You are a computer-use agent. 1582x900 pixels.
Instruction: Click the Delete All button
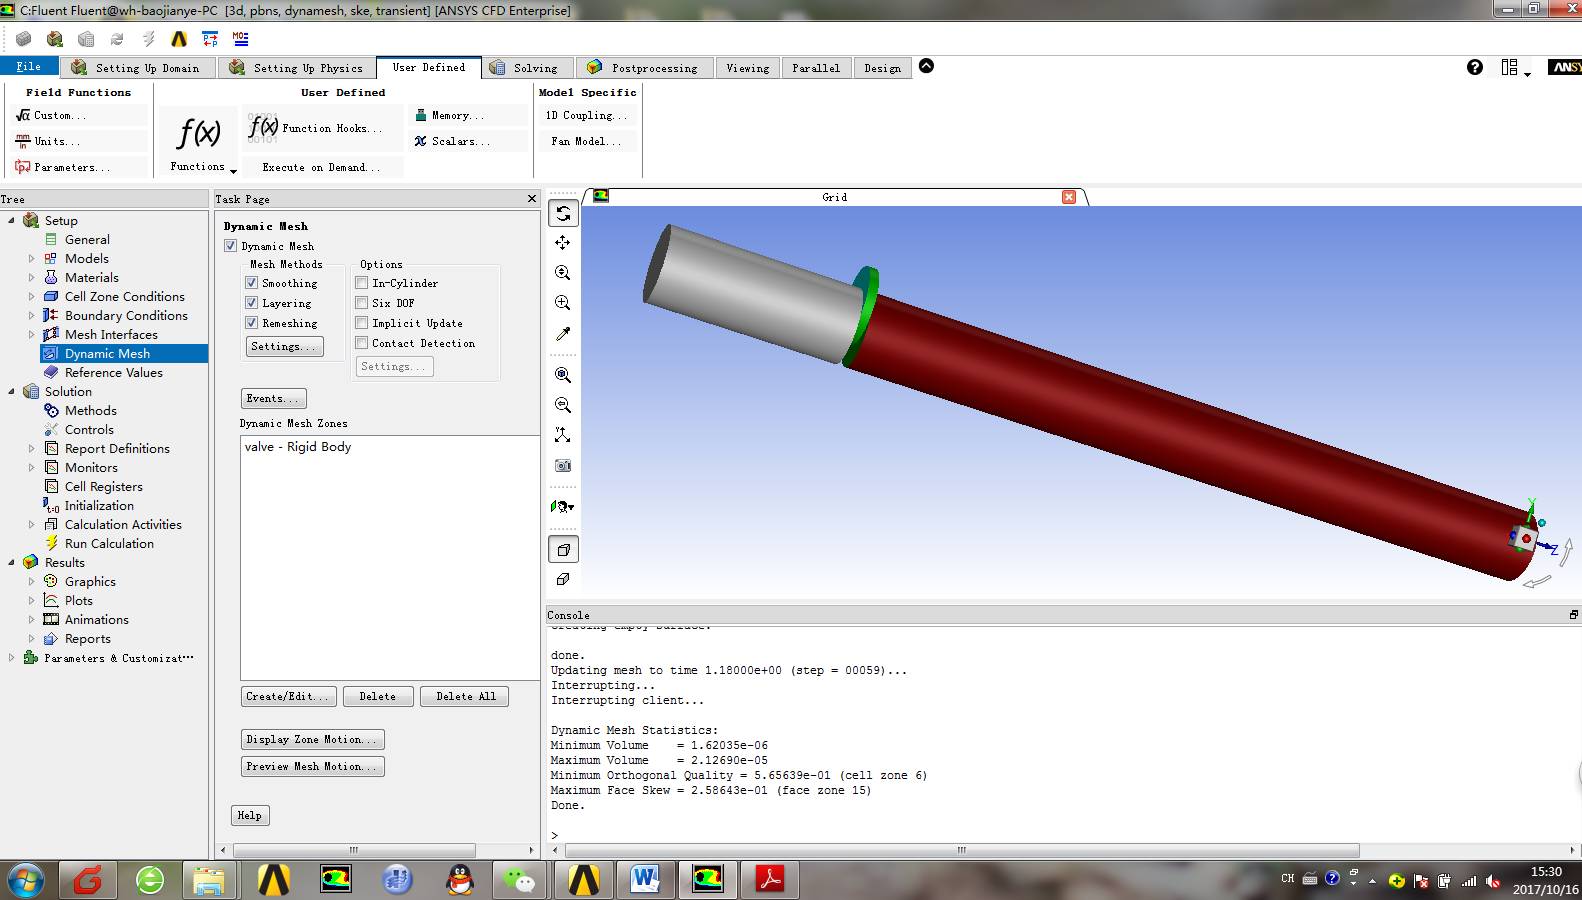coord(465,696)
